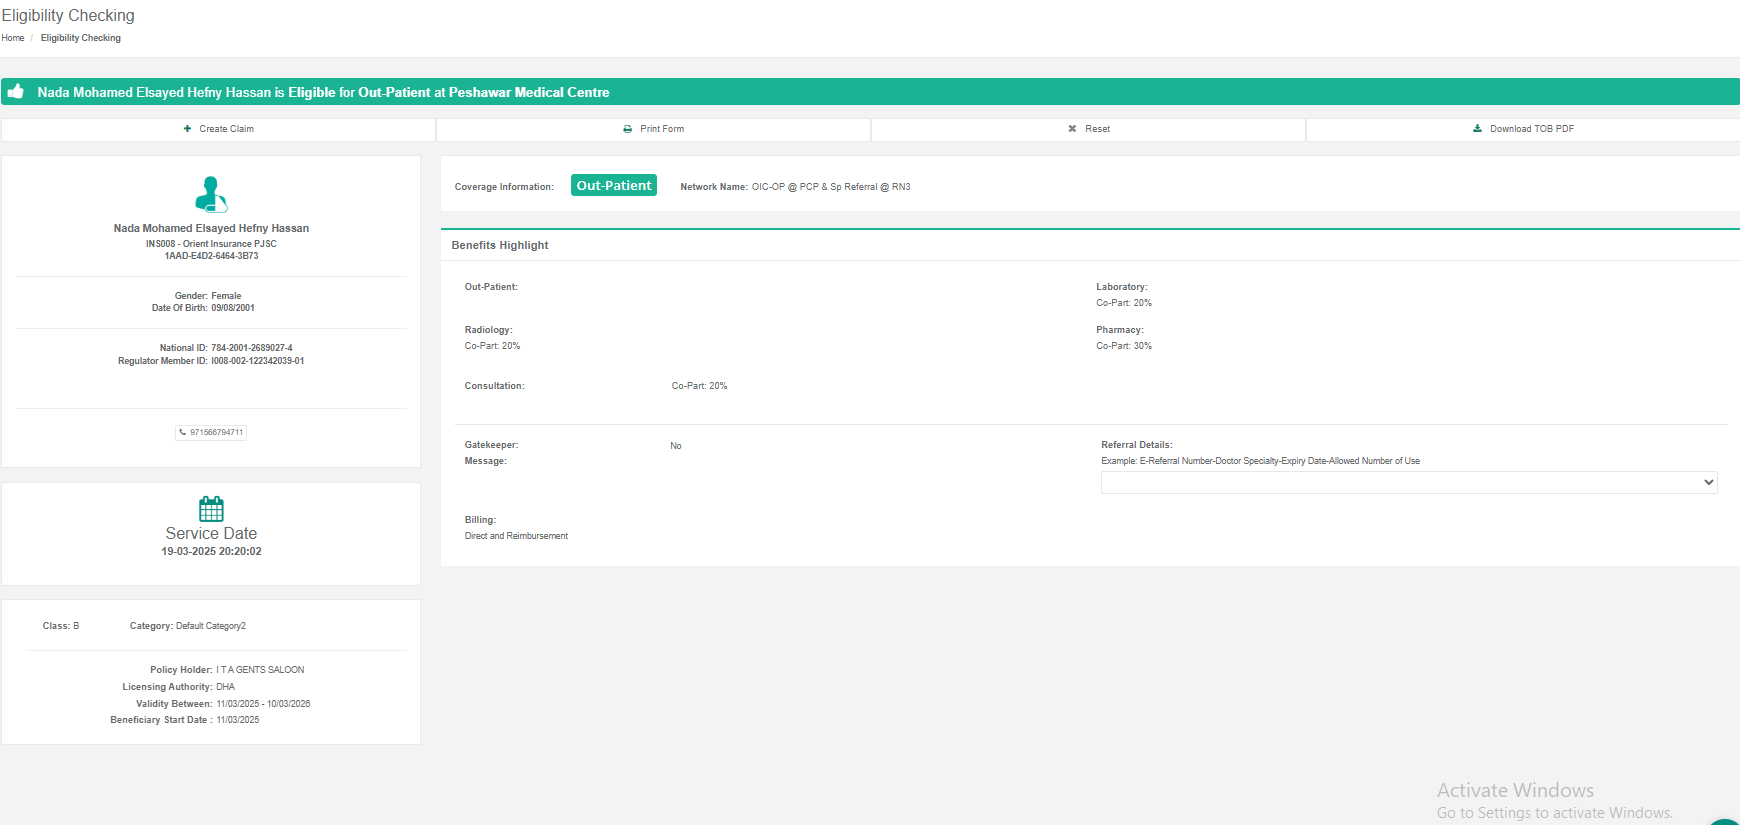Click the thumbs-up eligibility icon
This screenshot has width=1740, height=825.
coord(16,92)
